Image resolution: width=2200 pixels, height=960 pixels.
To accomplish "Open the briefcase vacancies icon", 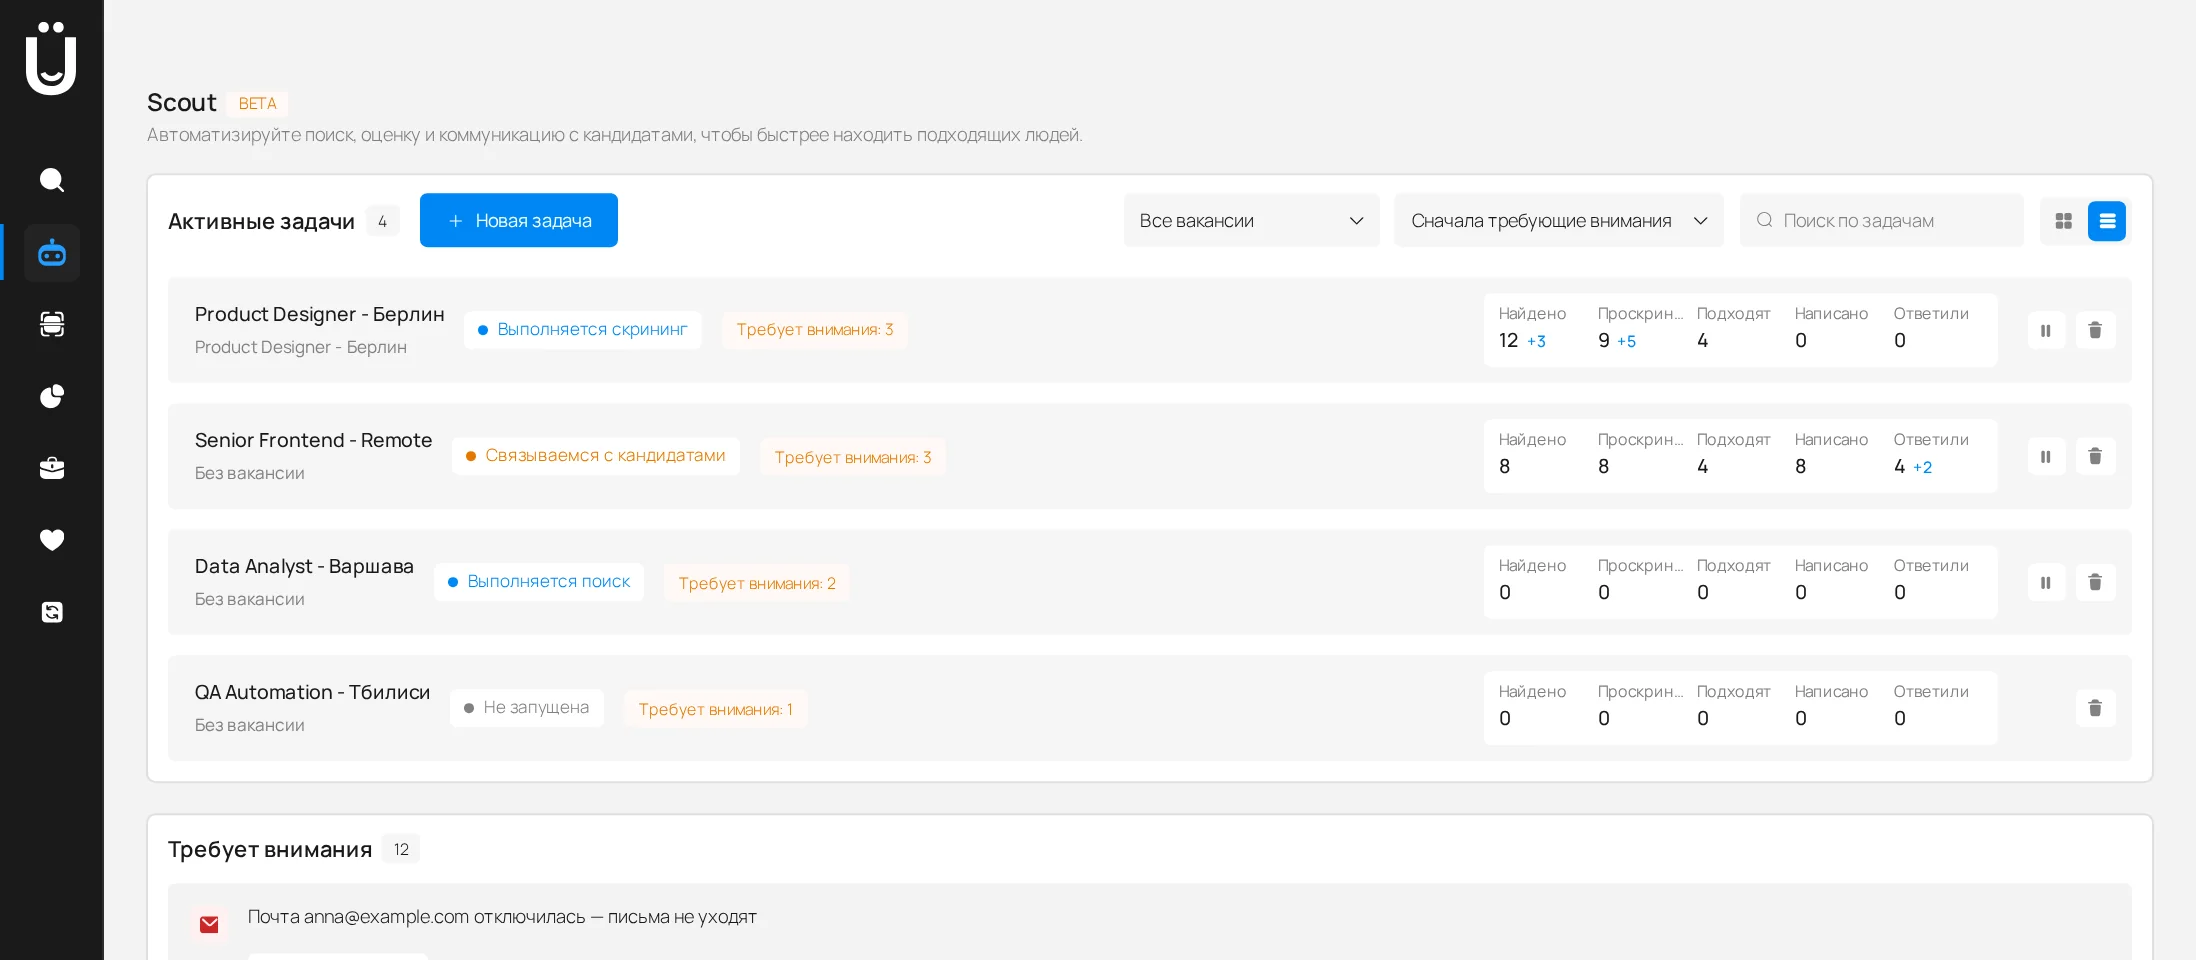I will point(52,468).
